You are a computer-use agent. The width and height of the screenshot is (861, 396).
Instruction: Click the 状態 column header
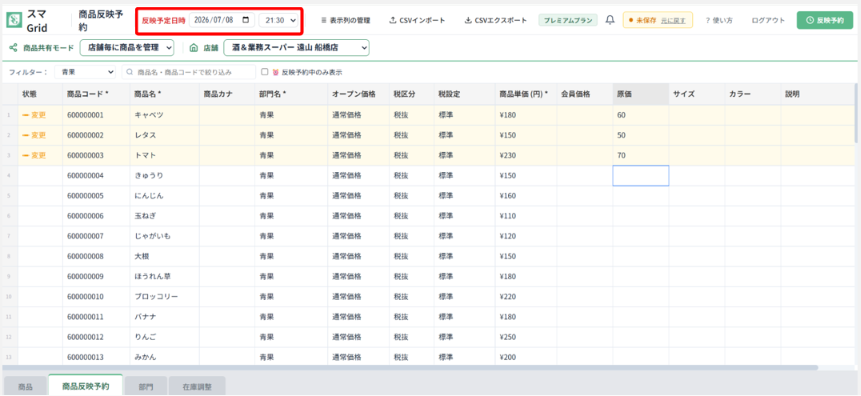click(40, 94)
